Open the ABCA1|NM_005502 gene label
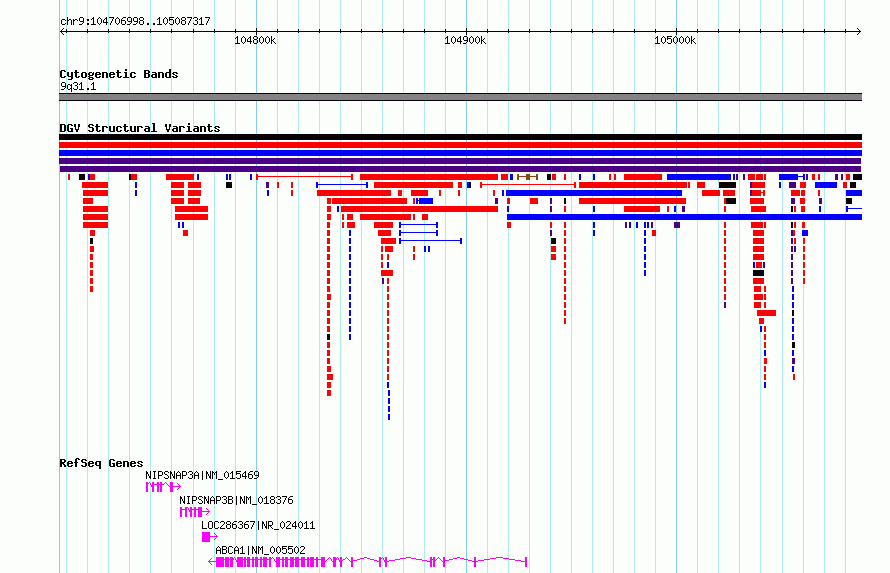The width and height of the screenshot is (890, 573). 261,550
